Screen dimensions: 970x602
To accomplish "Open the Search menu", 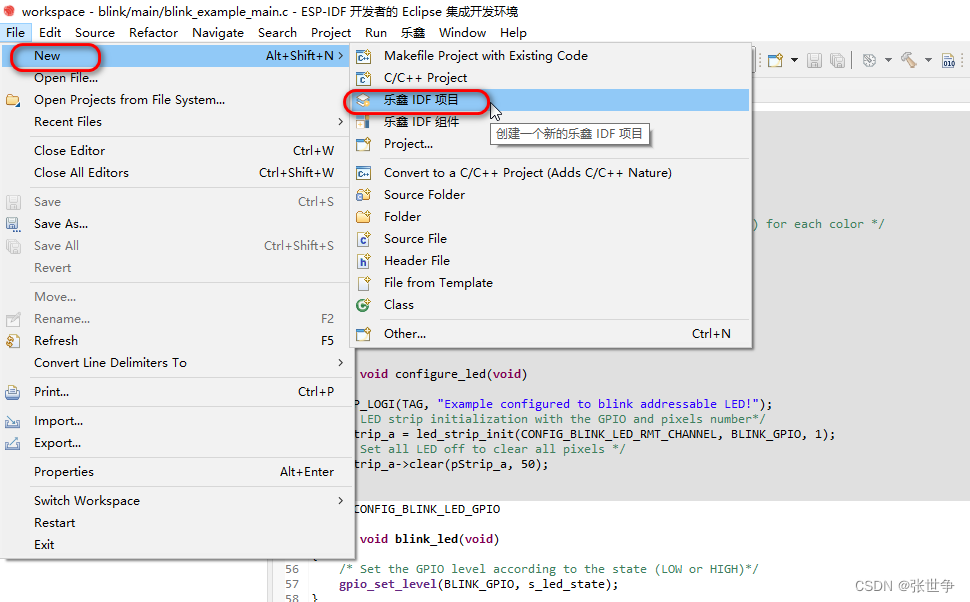I will (277, 33).
